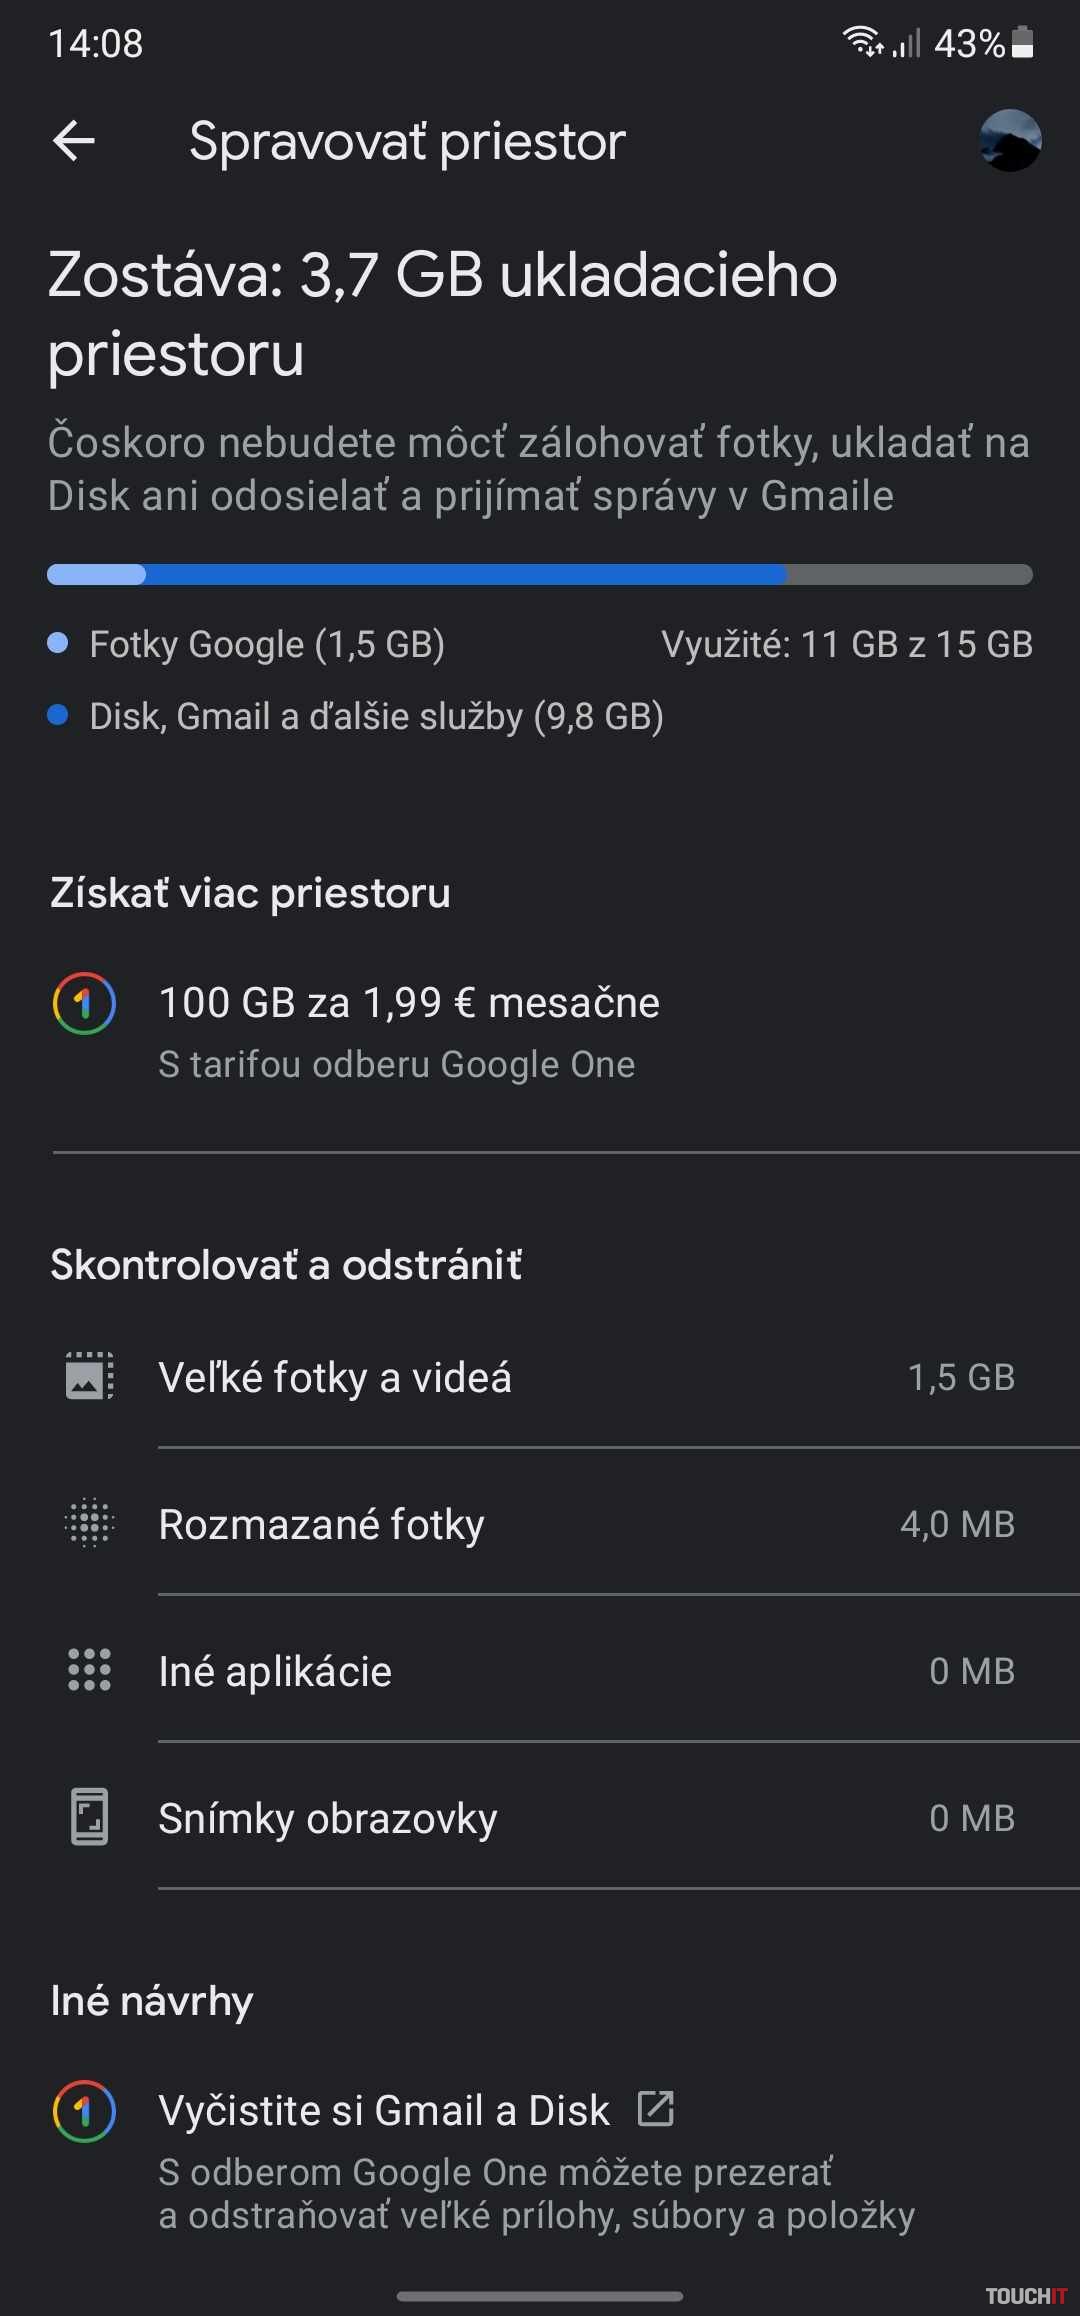Tap the battery status icon
The height and width of the screenshot is (2316, 1080).
(1022, 43)
